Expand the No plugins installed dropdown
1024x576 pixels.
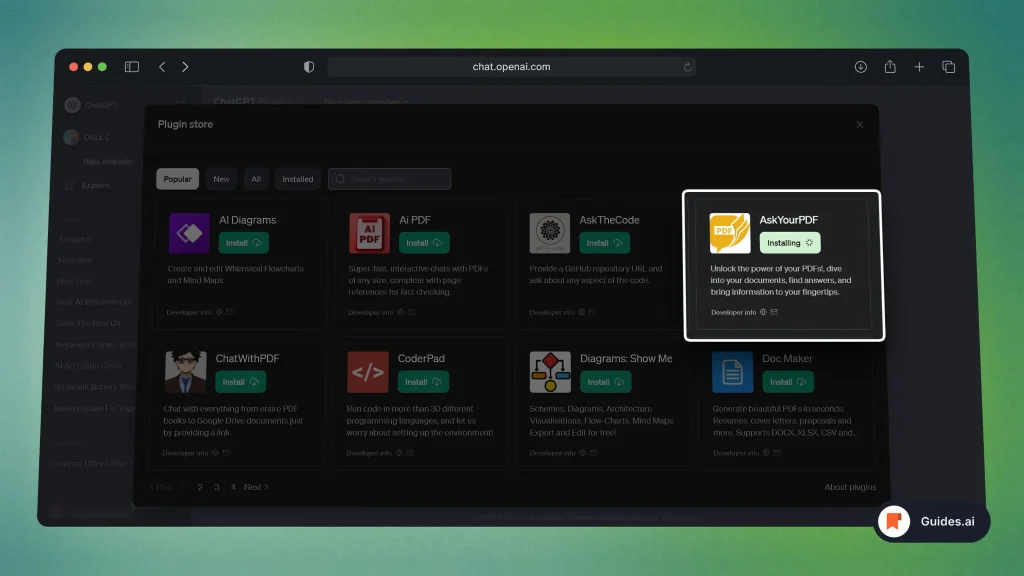pyautogui.click(x=367, y=102)
